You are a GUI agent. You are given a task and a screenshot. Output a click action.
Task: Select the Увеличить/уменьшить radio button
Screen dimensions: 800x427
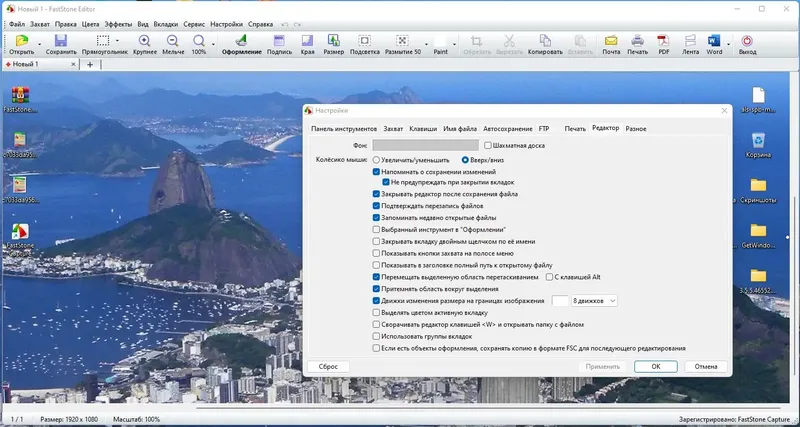point(377,159)
